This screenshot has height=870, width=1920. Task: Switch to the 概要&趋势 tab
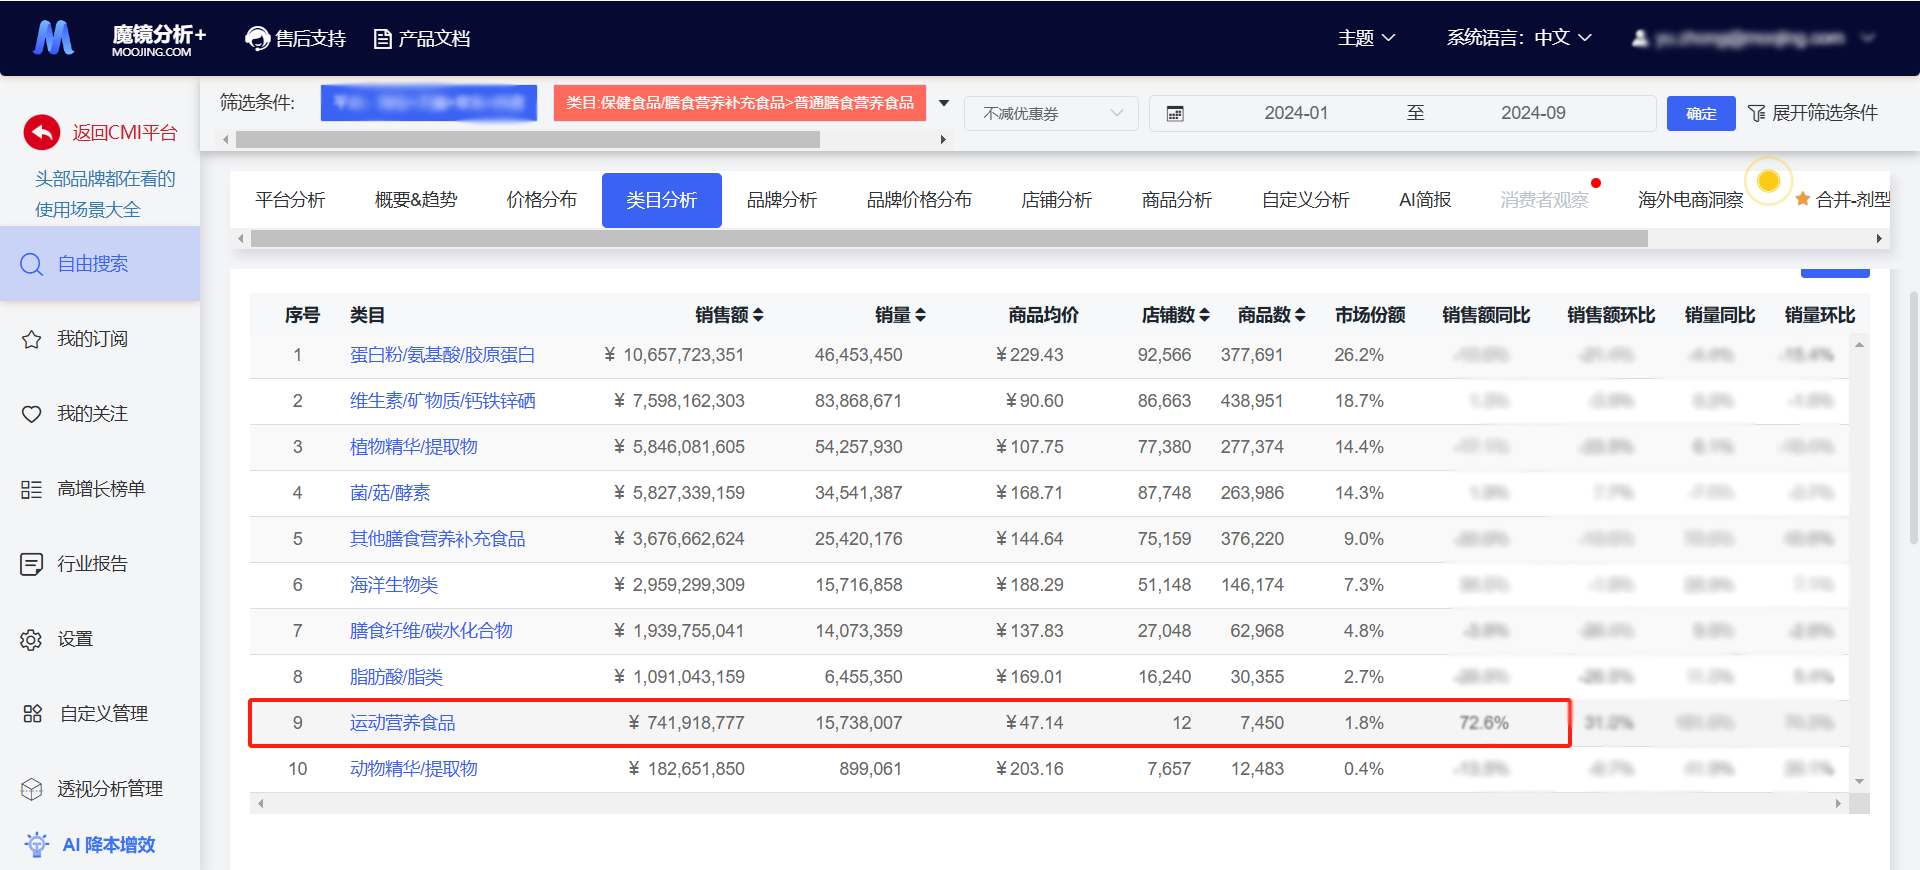coord(416,200)
